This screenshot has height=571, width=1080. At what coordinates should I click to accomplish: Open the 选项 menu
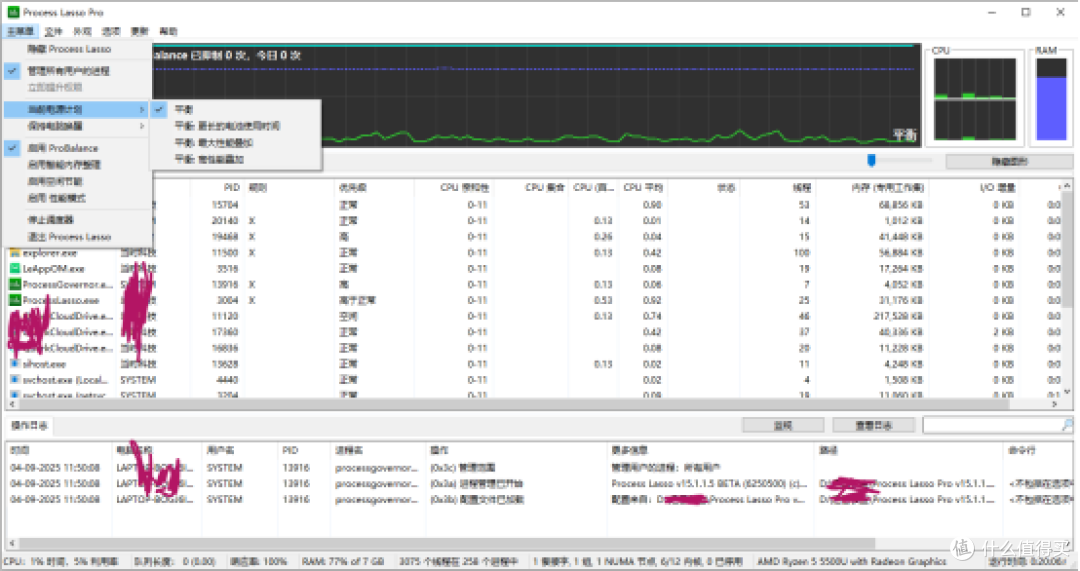(x=111, y=31)
